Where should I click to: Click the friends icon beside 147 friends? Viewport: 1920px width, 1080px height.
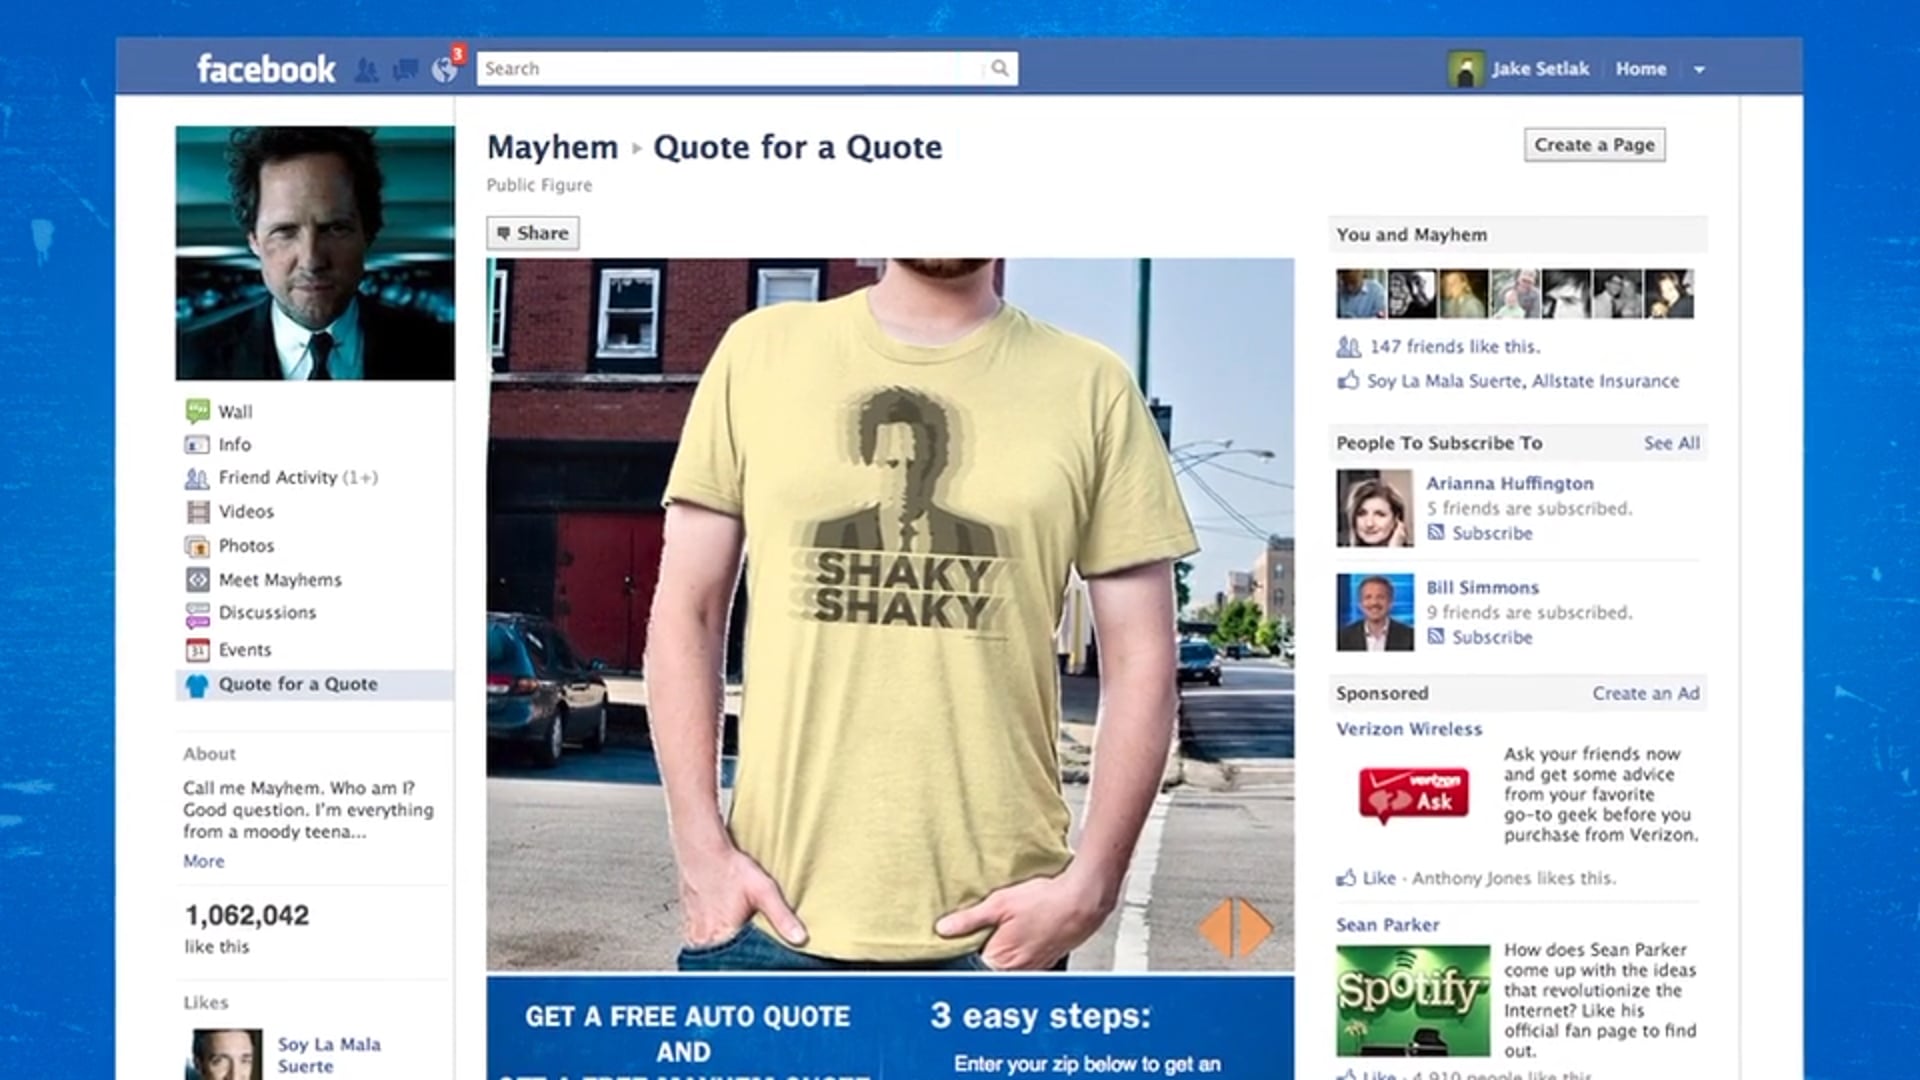coord(1348,347)
